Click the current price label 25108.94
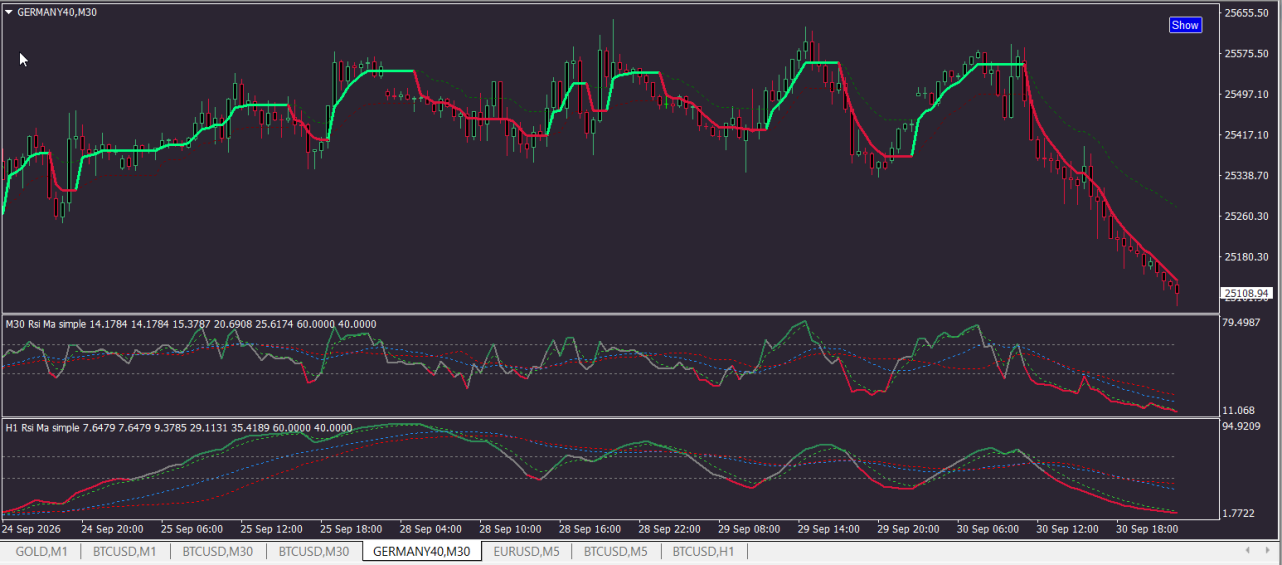 (1247, 294)
